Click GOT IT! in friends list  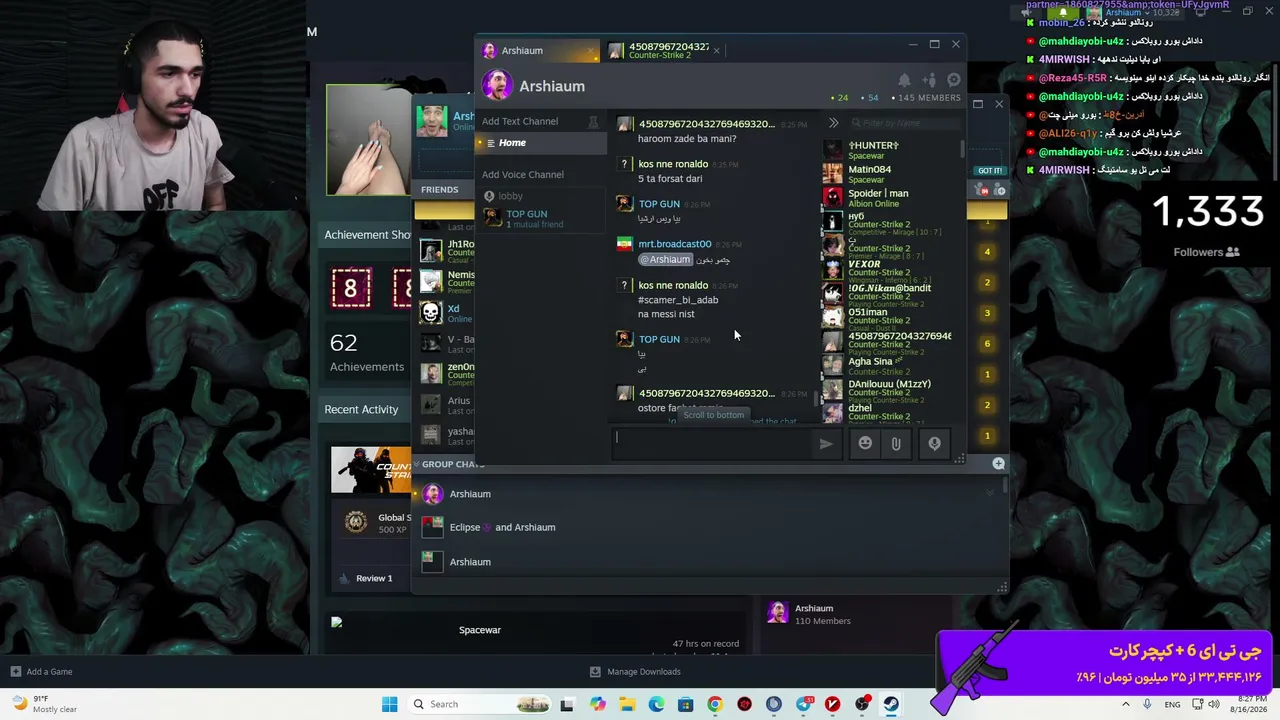pos(989,170)
